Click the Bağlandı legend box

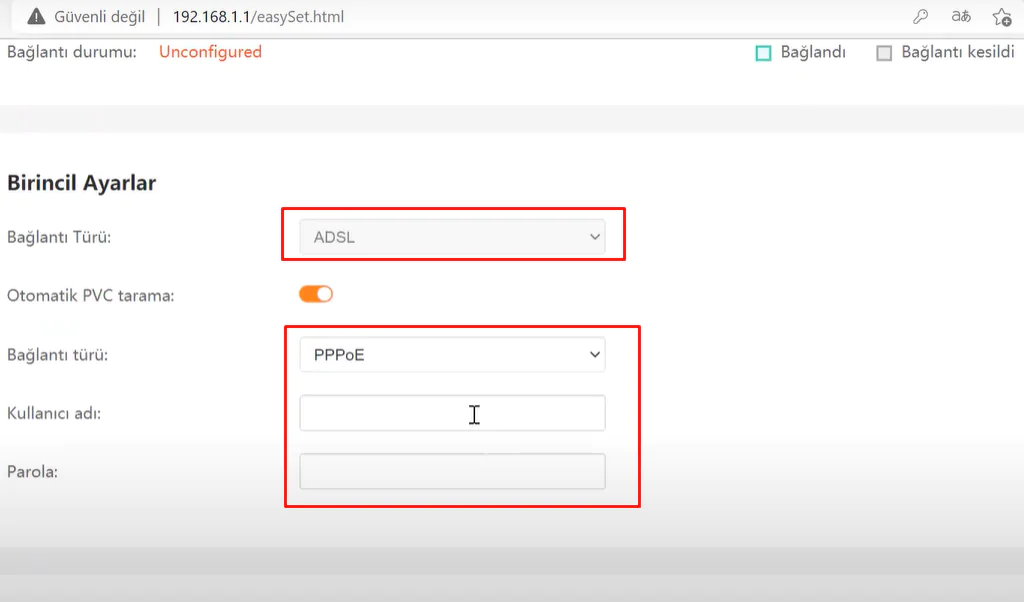[x=763, y=53]
